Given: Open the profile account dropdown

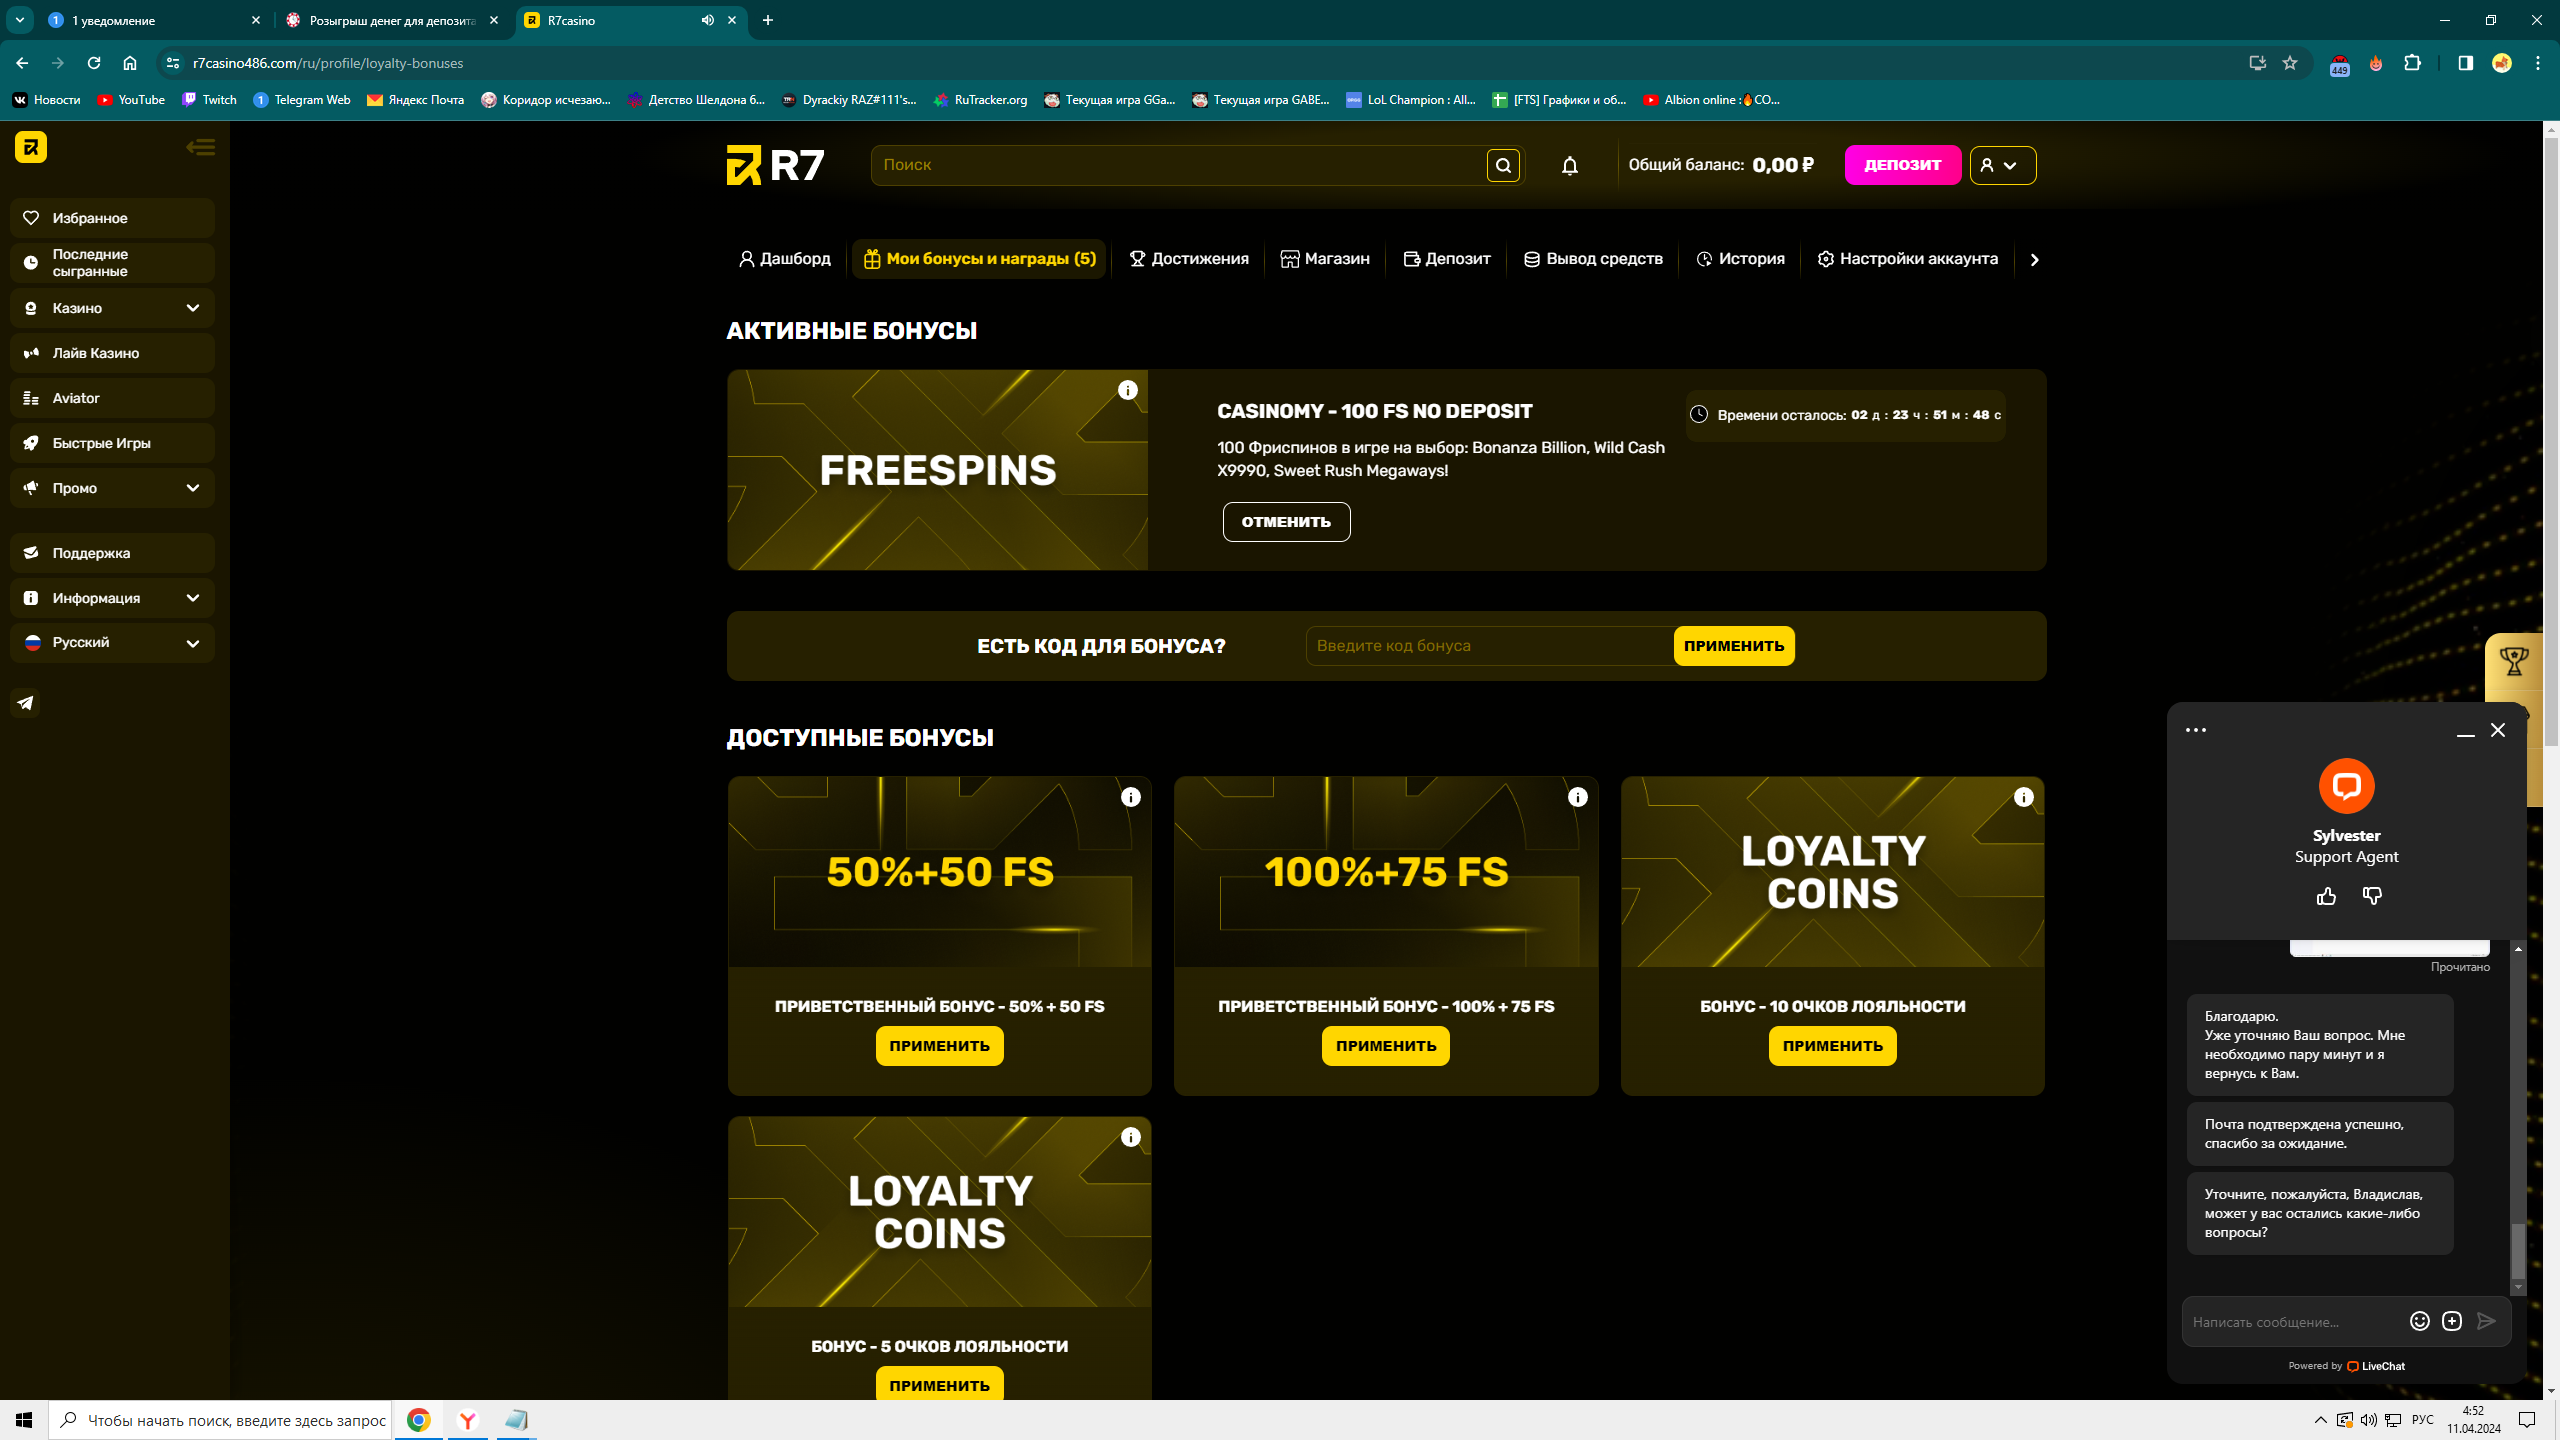Looking at the screenshot, I should [2002, 166].
